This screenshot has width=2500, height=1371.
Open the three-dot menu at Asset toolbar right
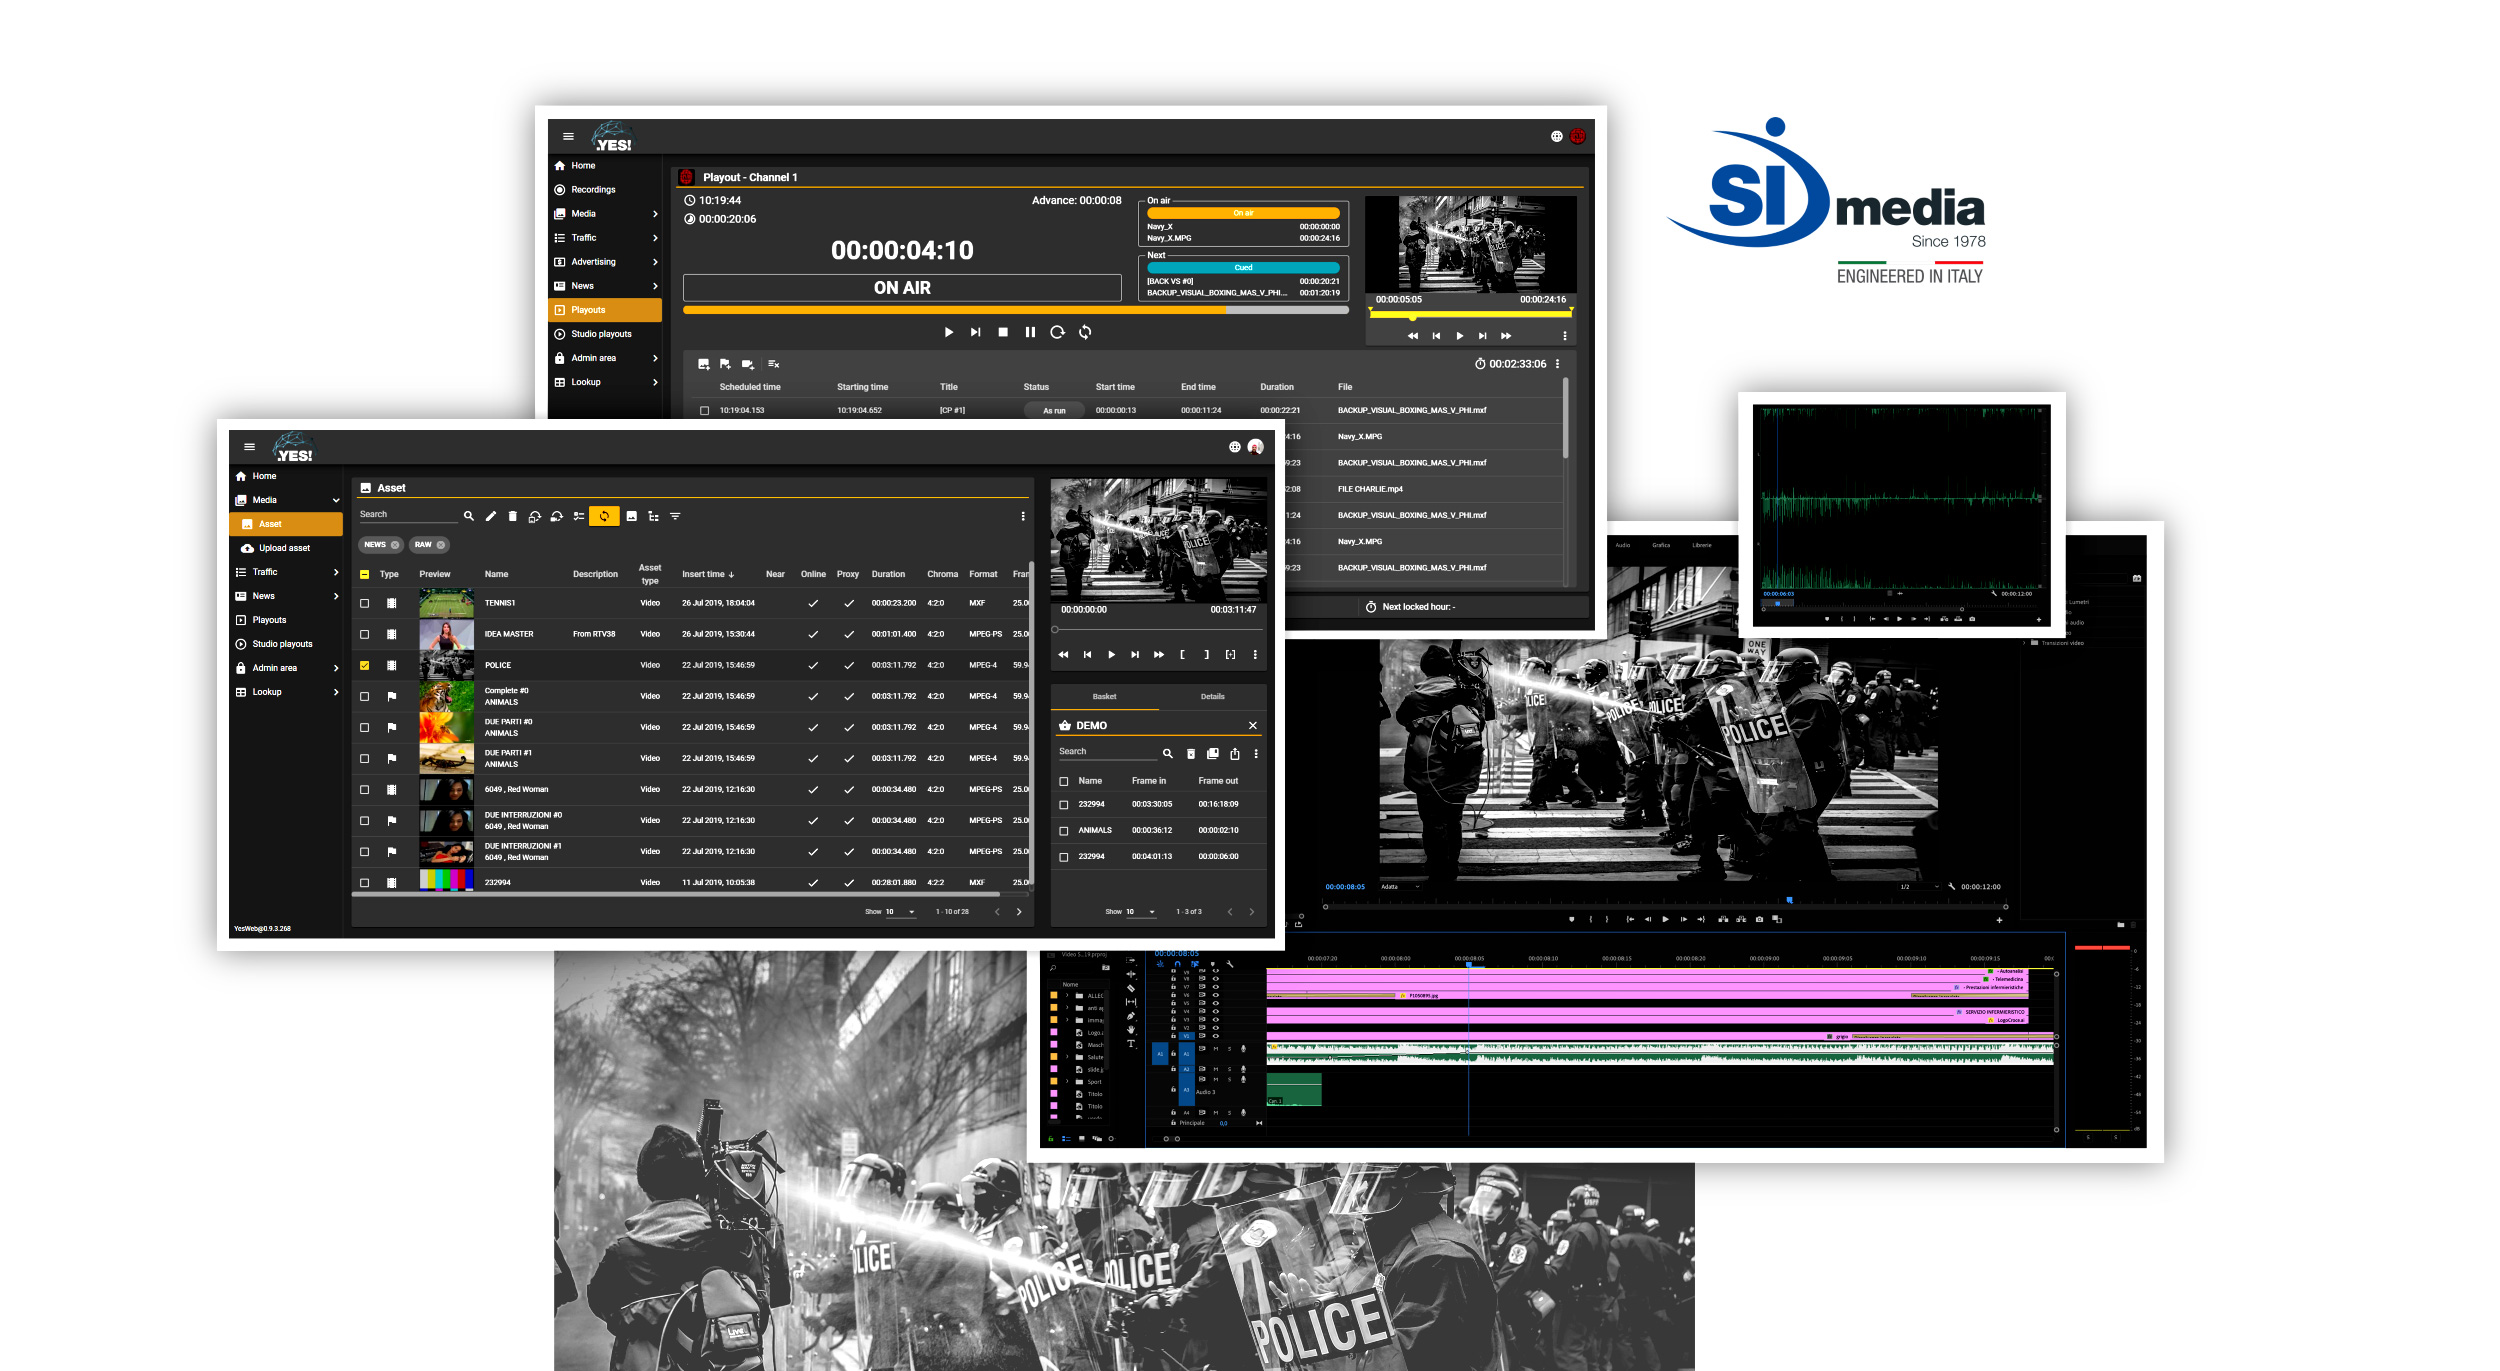(x=1022, y=516)
